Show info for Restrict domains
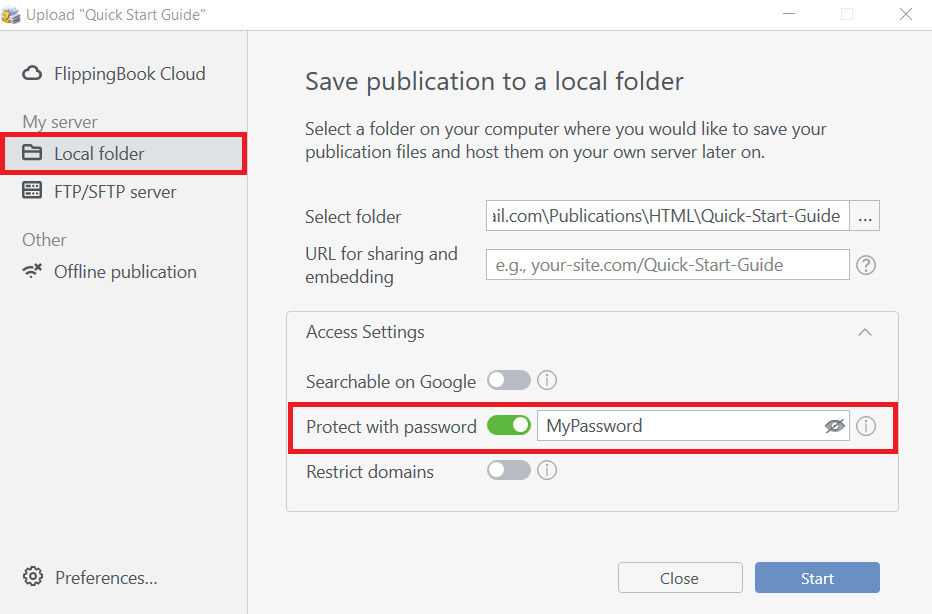The width and height of the screenshot is (932, 614). 547,471
